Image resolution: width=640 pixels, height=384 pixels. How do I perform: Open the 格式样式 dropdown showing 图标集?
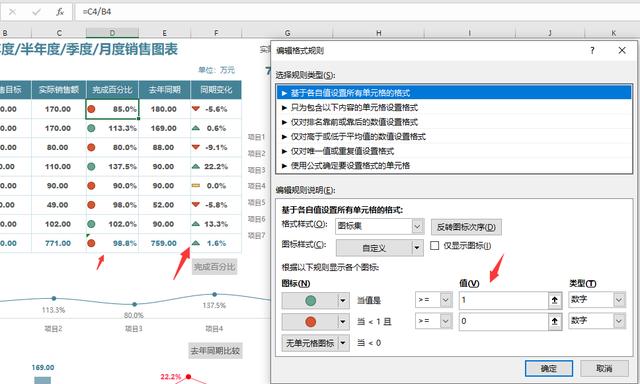click(379, 226)
